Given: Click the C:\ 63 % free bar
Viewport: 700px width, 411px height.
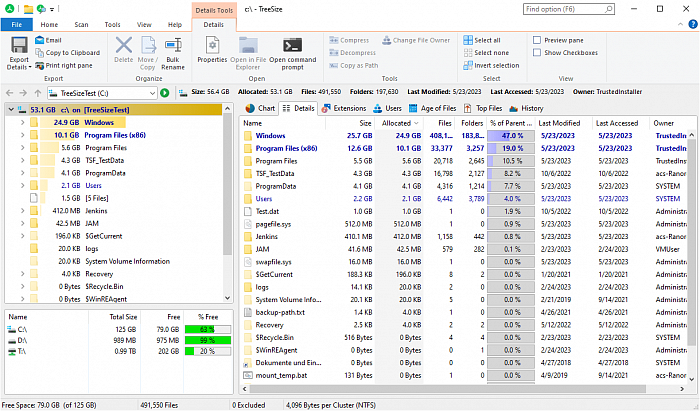Looking at the screenshot, I should coord(208,329).
